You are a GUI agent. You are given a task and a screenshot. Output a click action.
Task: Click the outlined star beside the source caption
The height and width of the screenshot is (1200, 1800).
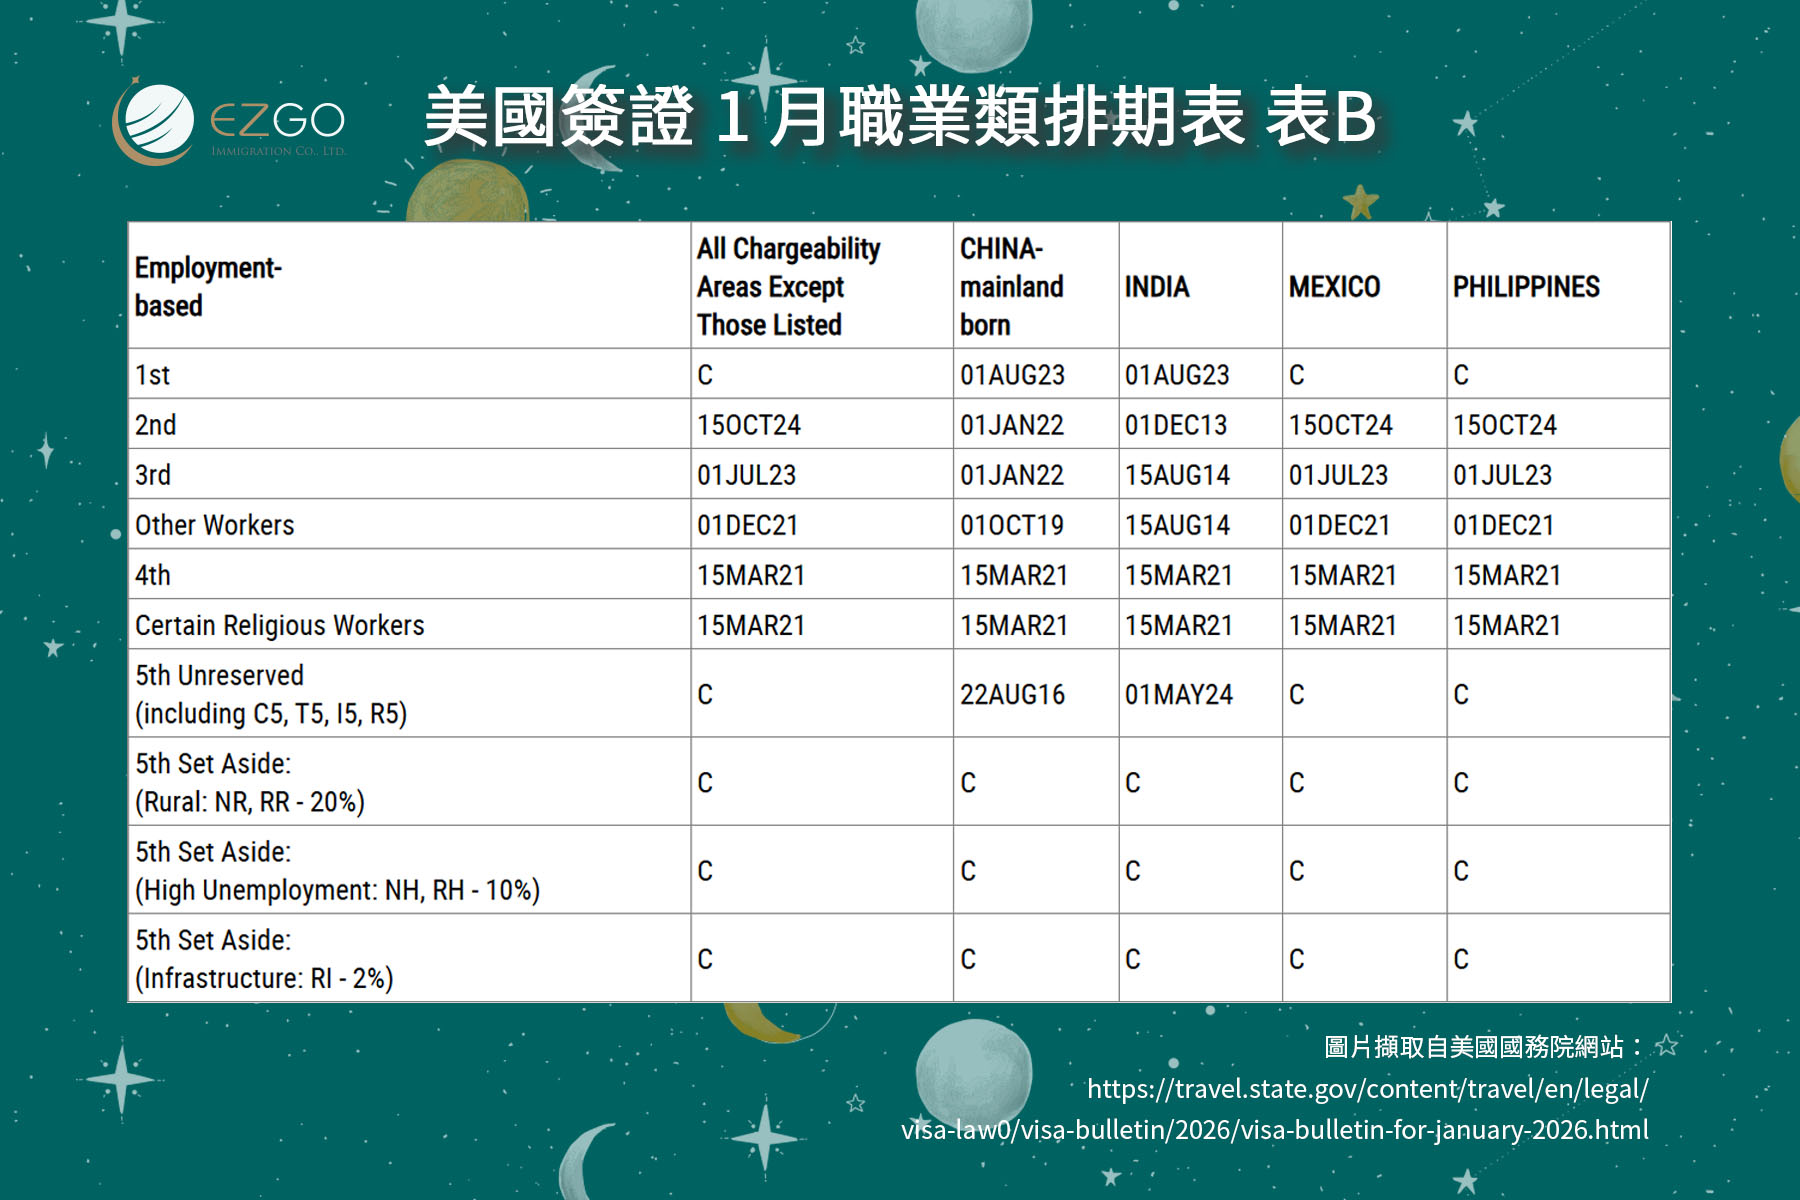pos(1666,1046)
